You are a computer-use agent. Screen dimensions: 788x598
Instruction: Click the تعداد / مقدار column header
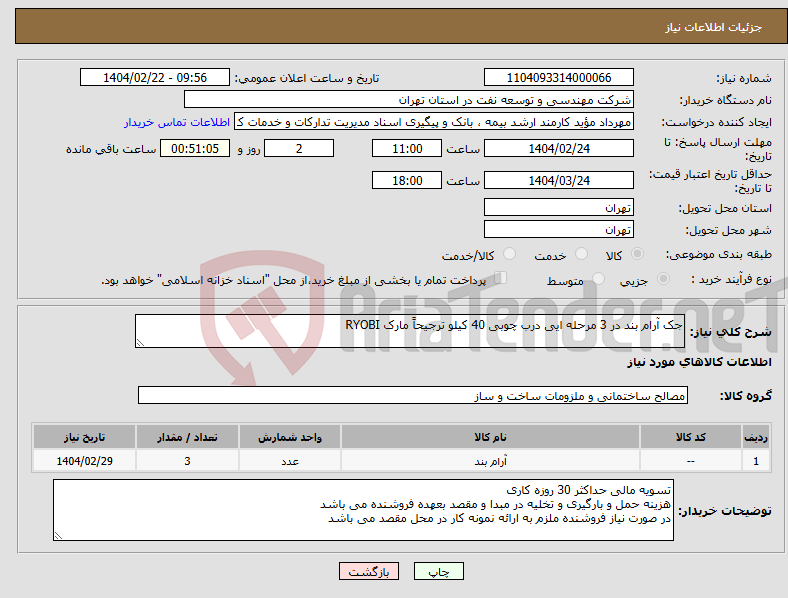187,437
